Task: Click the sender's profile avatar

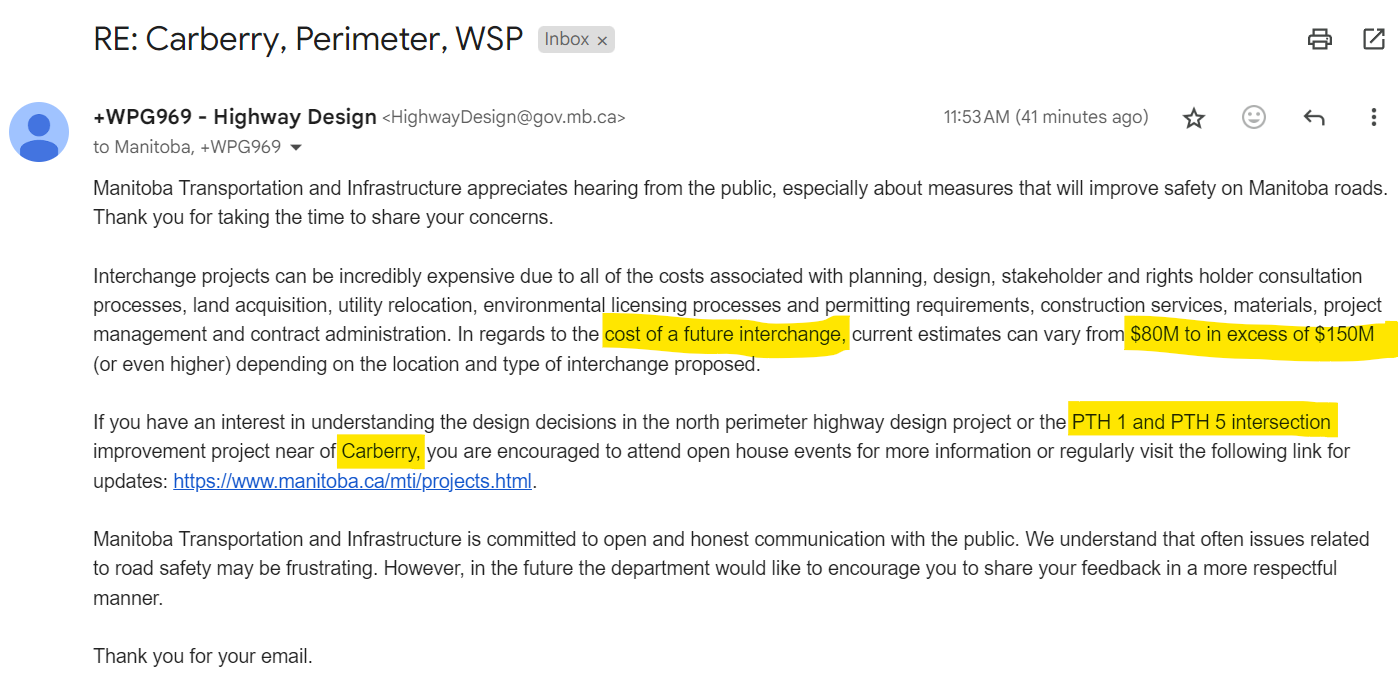Action: 39,132
